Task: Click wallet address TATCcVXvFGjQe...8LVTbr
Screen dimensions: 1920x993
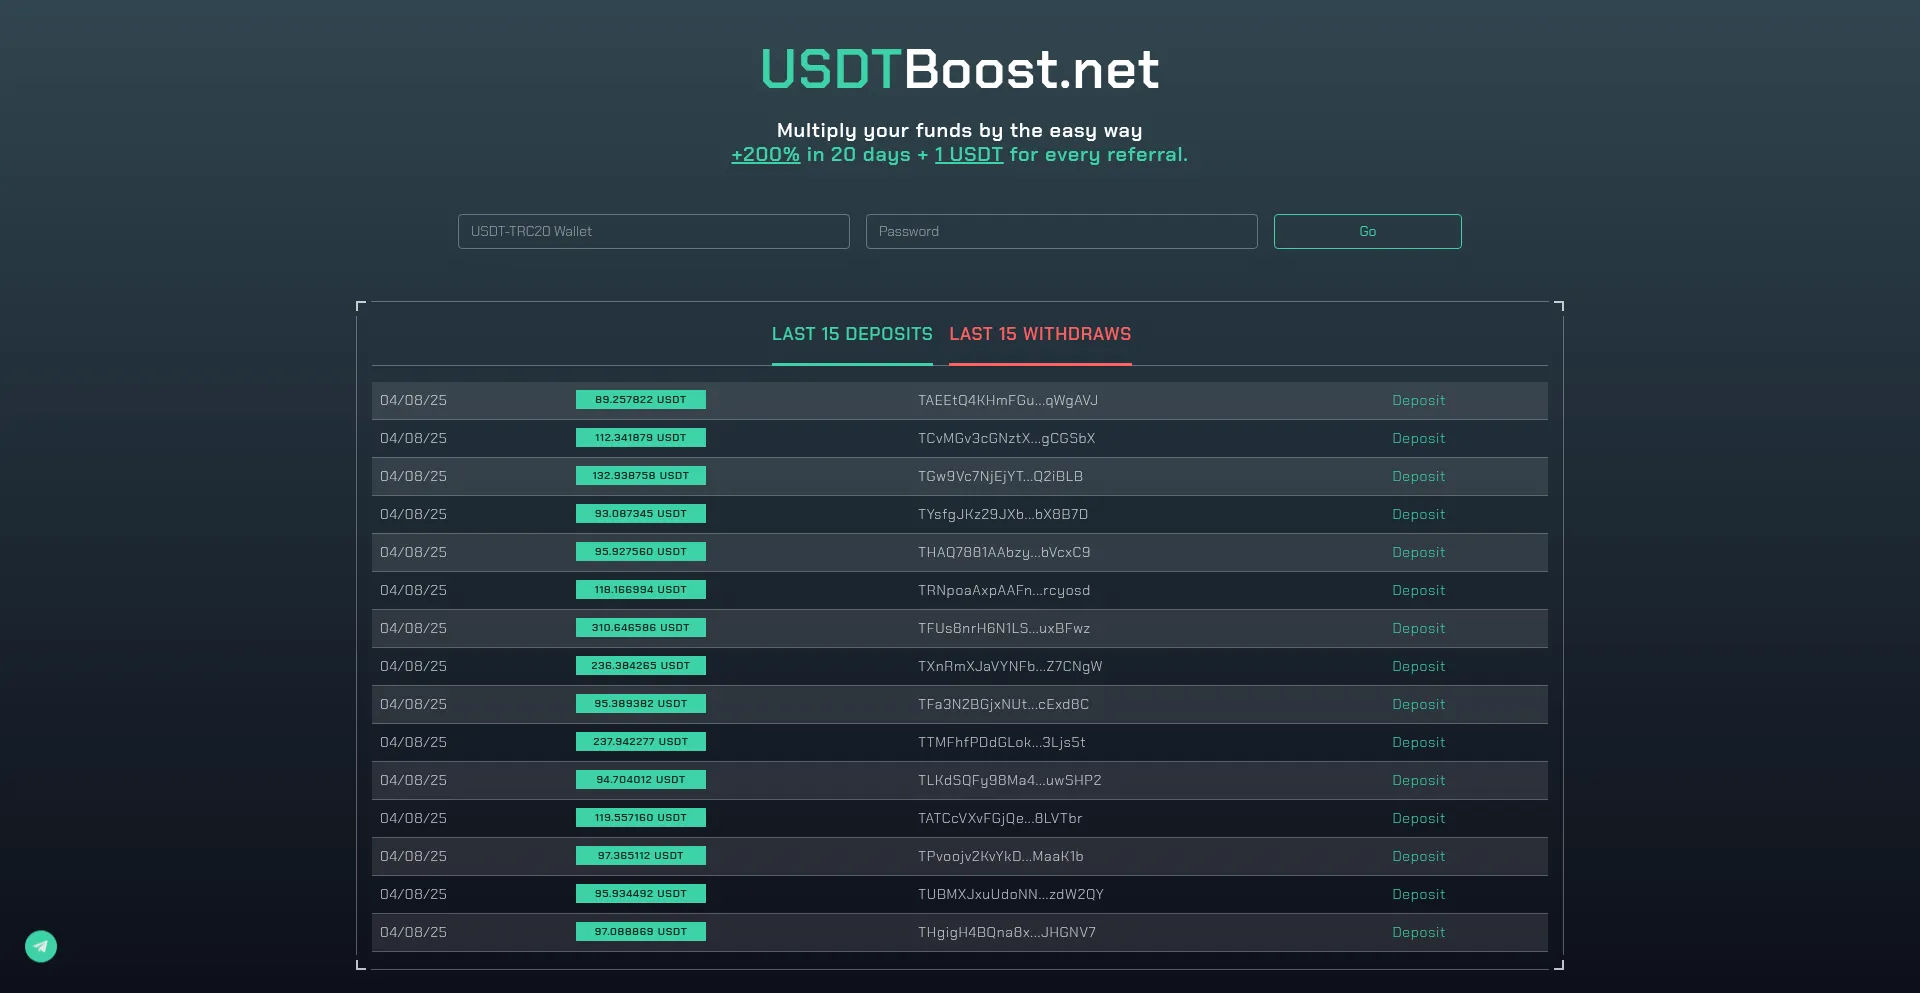Action: (x=1000, y=818)
